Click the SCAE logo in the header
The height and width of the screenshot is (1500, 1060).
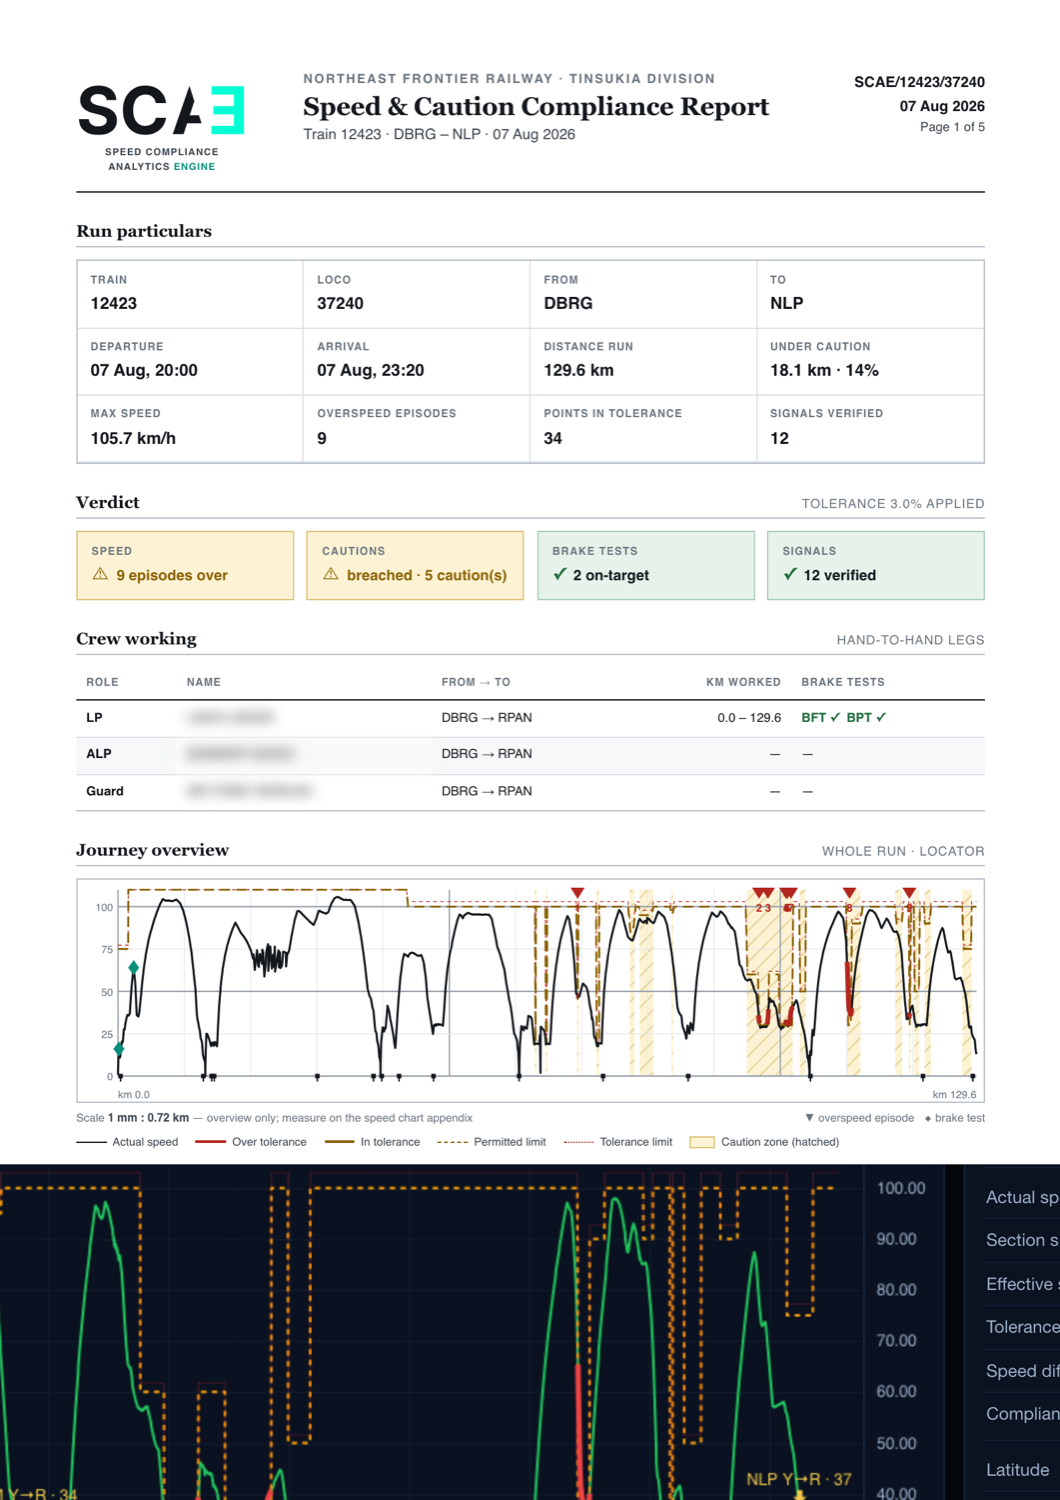coord(161,128)
